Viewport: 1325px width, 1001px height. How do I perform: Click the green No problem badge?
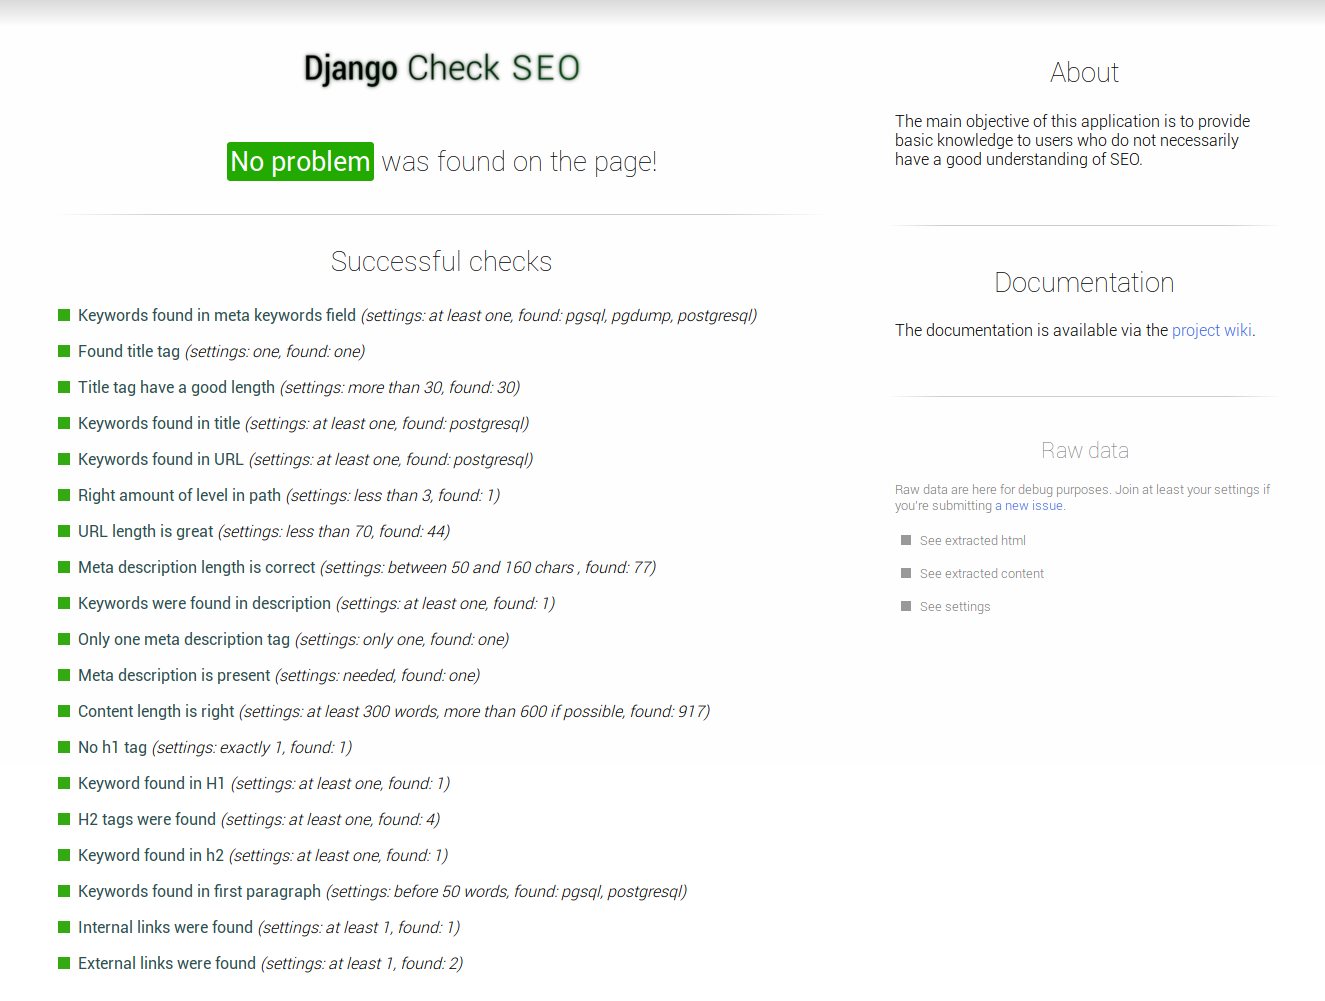pyautogui.click(x=300, y=161)
